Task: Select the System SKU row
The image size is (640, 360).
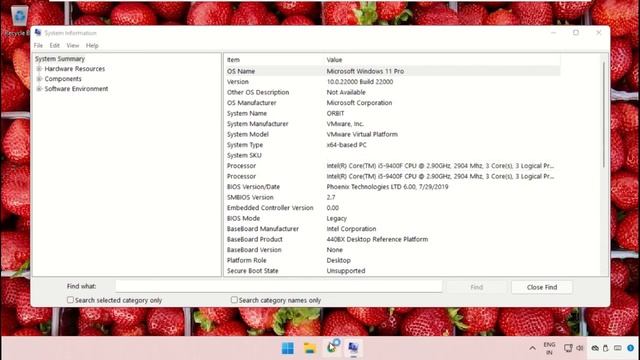Action: pyautogui.click(x=392, y=156)
